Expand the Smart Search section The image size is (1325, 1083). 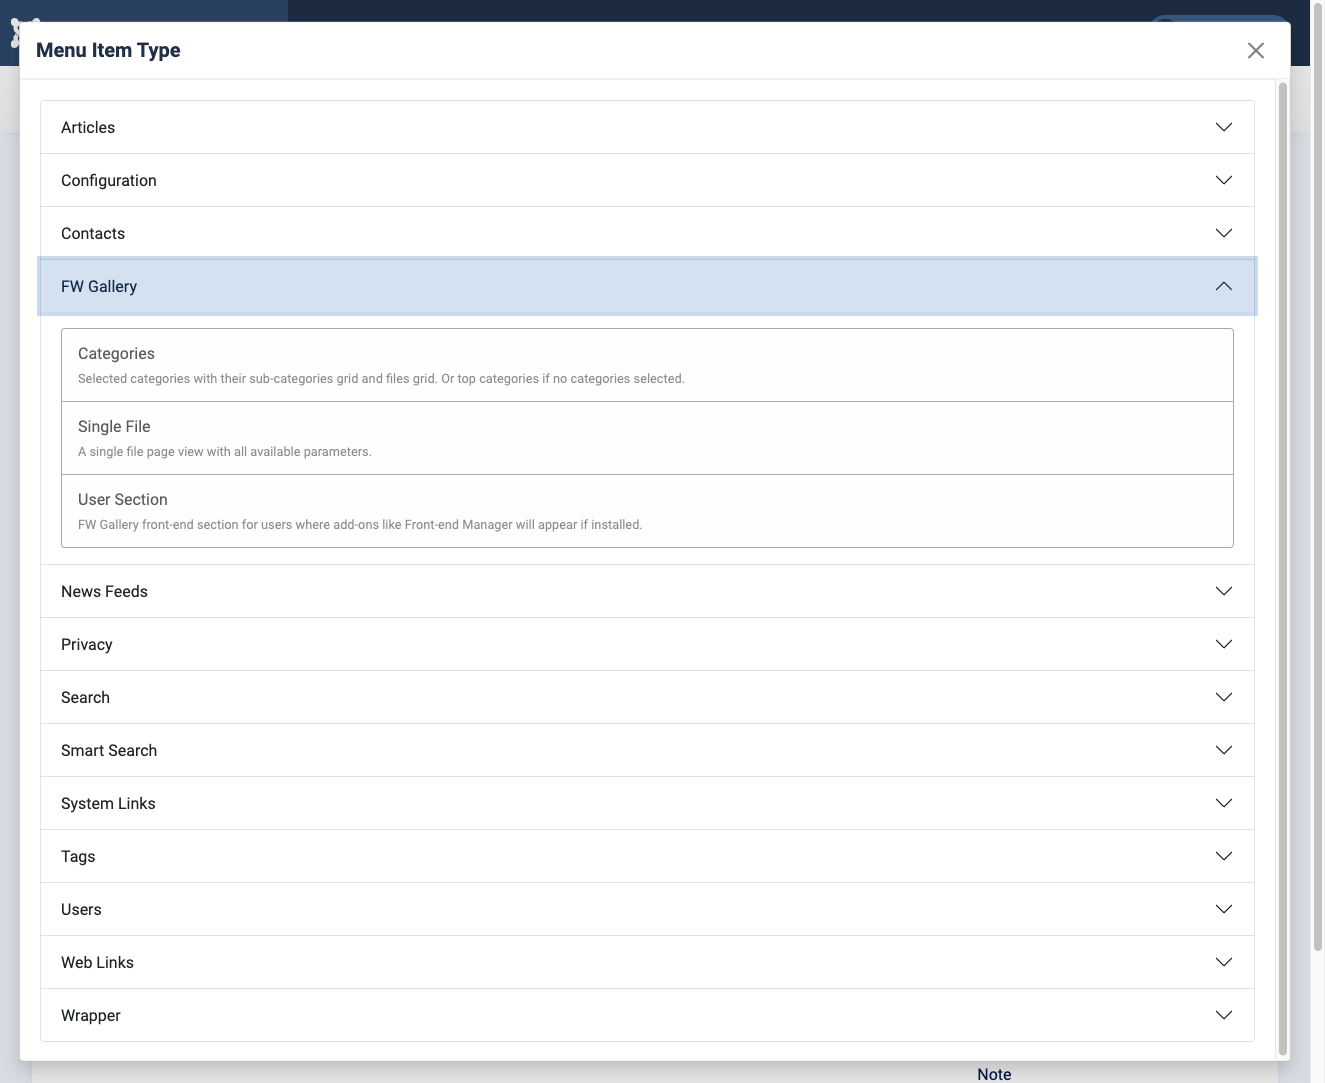tap(646, 750)
